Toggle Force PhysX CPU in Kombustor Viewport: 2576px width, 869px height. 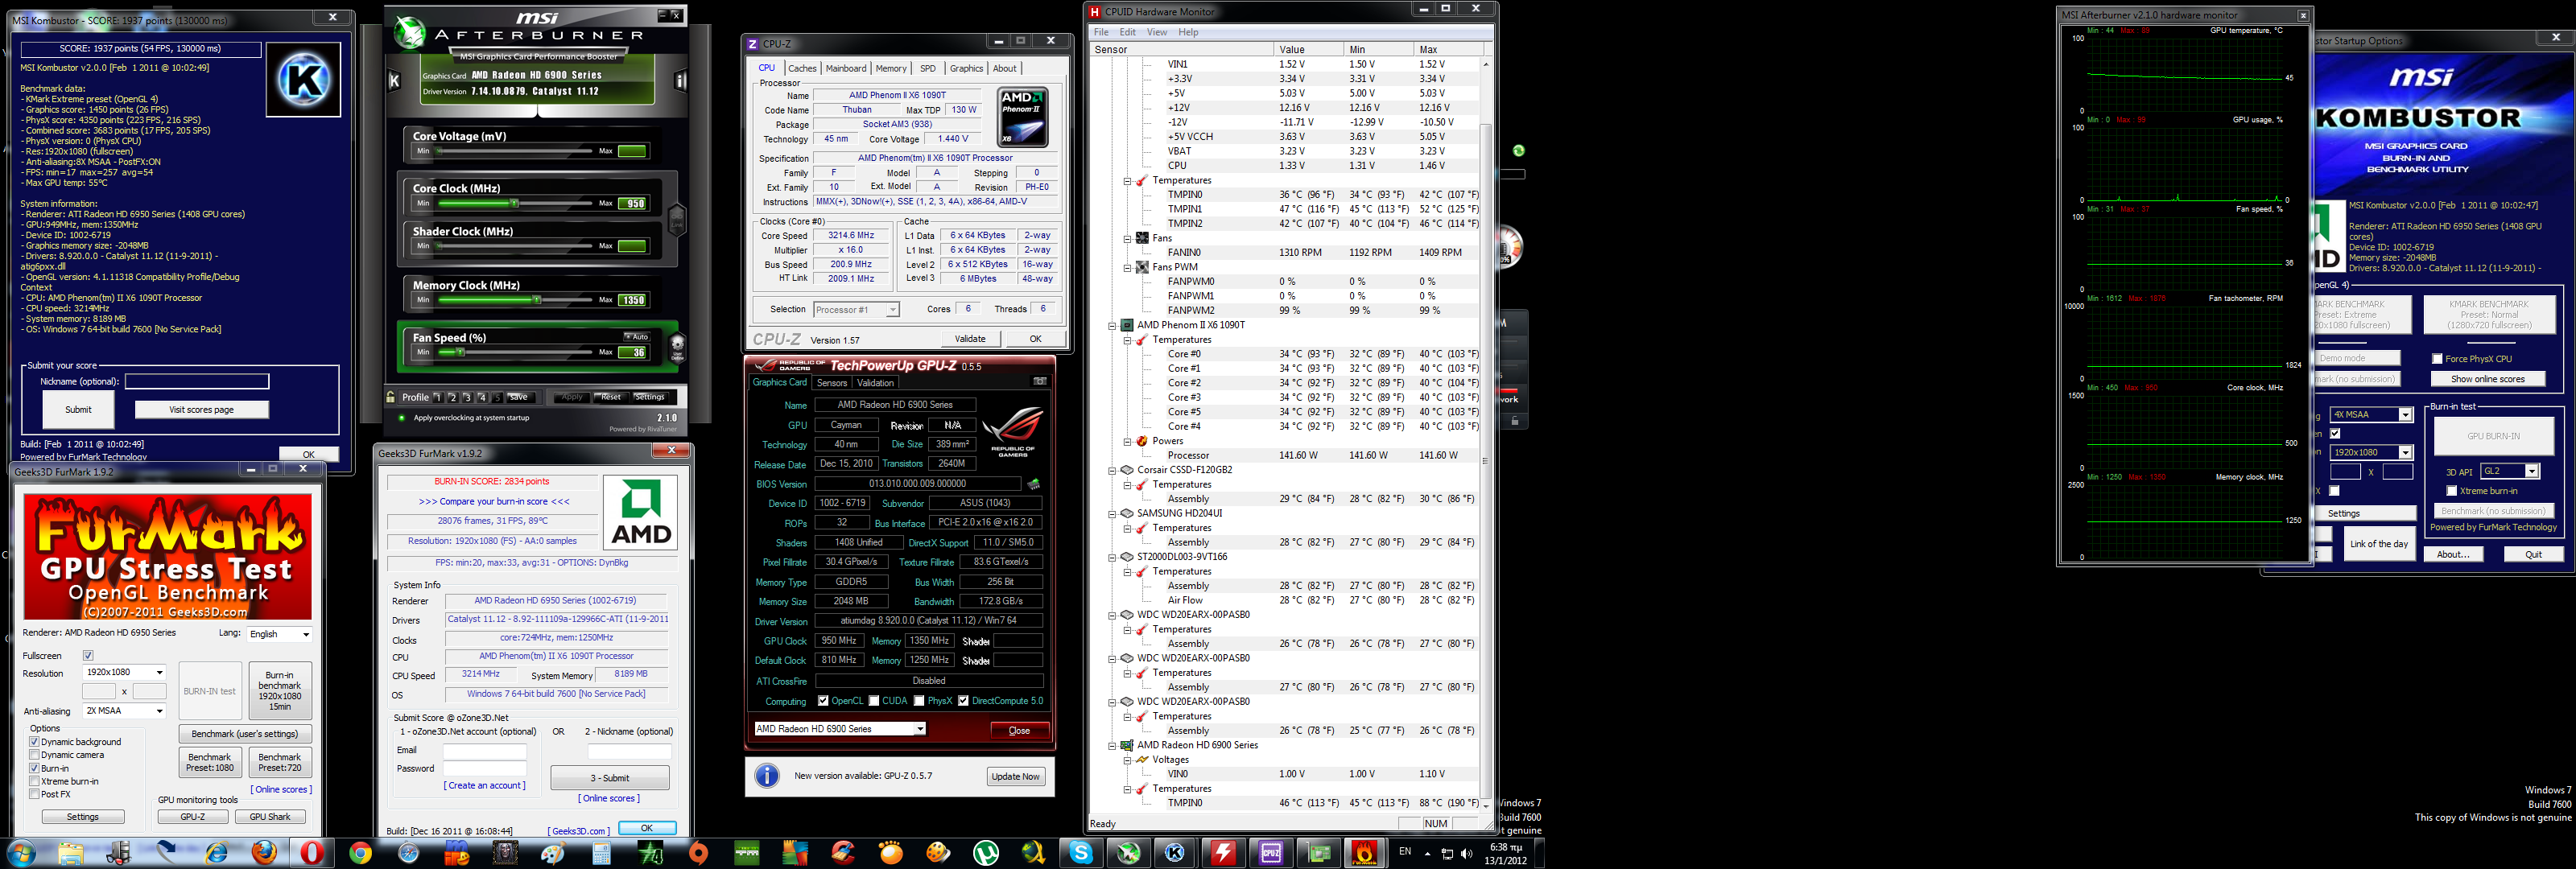click(x=2436, y=359)
